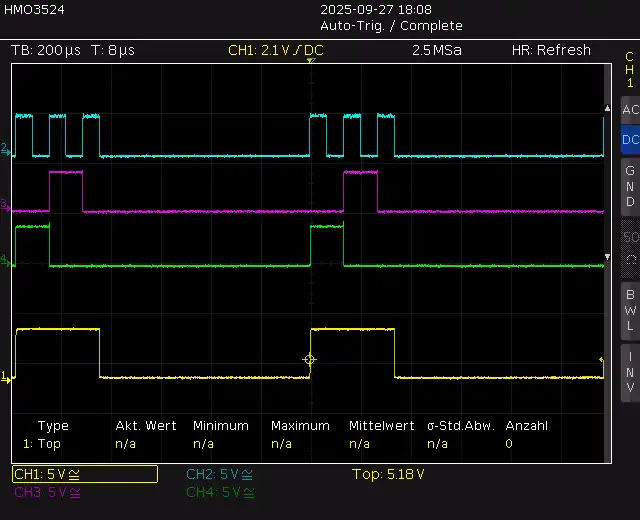Select the CH2: 5 V channel label
This screenshot has height=520, width=640.
(220, 474)
